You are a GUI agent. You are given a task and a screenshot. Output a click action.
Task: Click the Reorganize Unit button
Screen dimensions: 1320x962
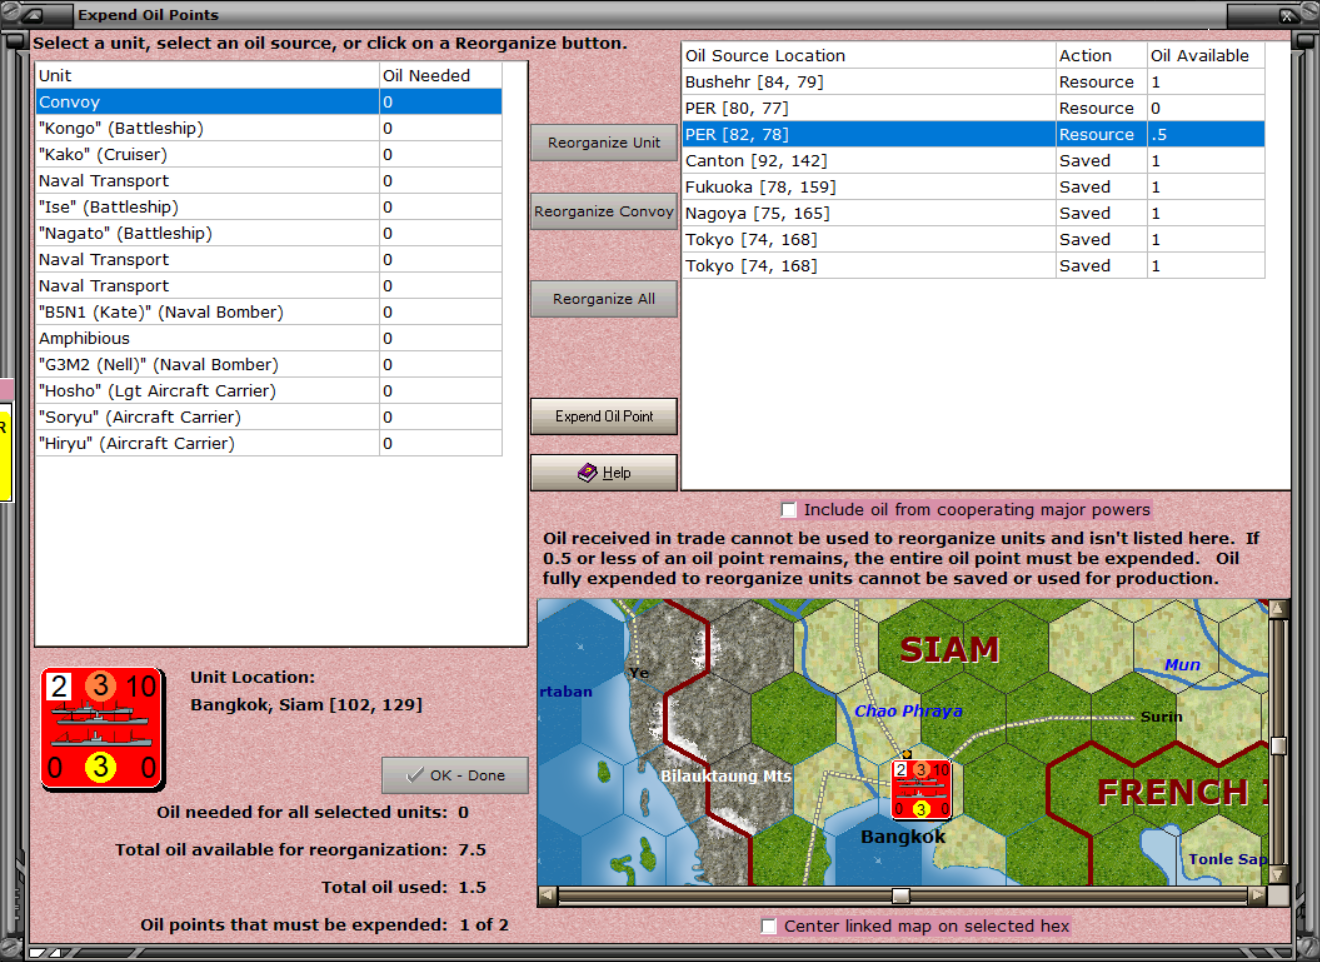(x=604, y=143)
